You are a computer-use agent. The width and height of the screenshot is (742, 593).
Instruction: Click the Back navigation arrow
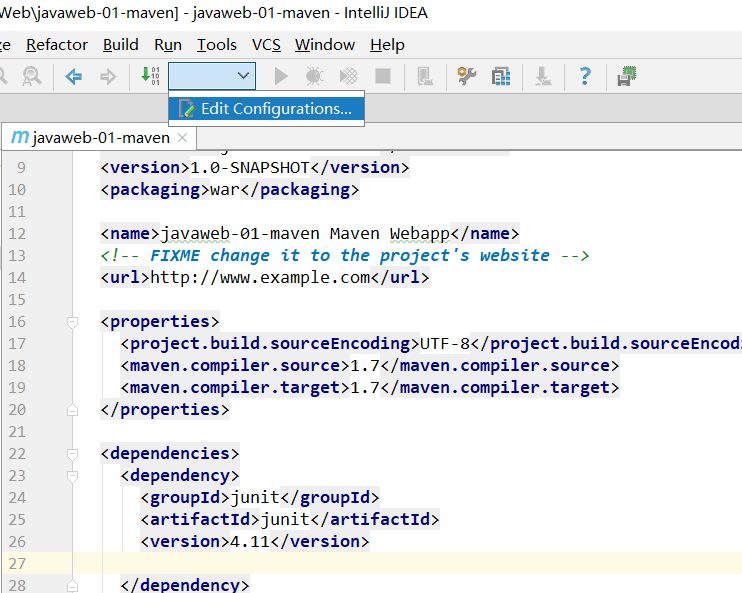tap(73, 76)
